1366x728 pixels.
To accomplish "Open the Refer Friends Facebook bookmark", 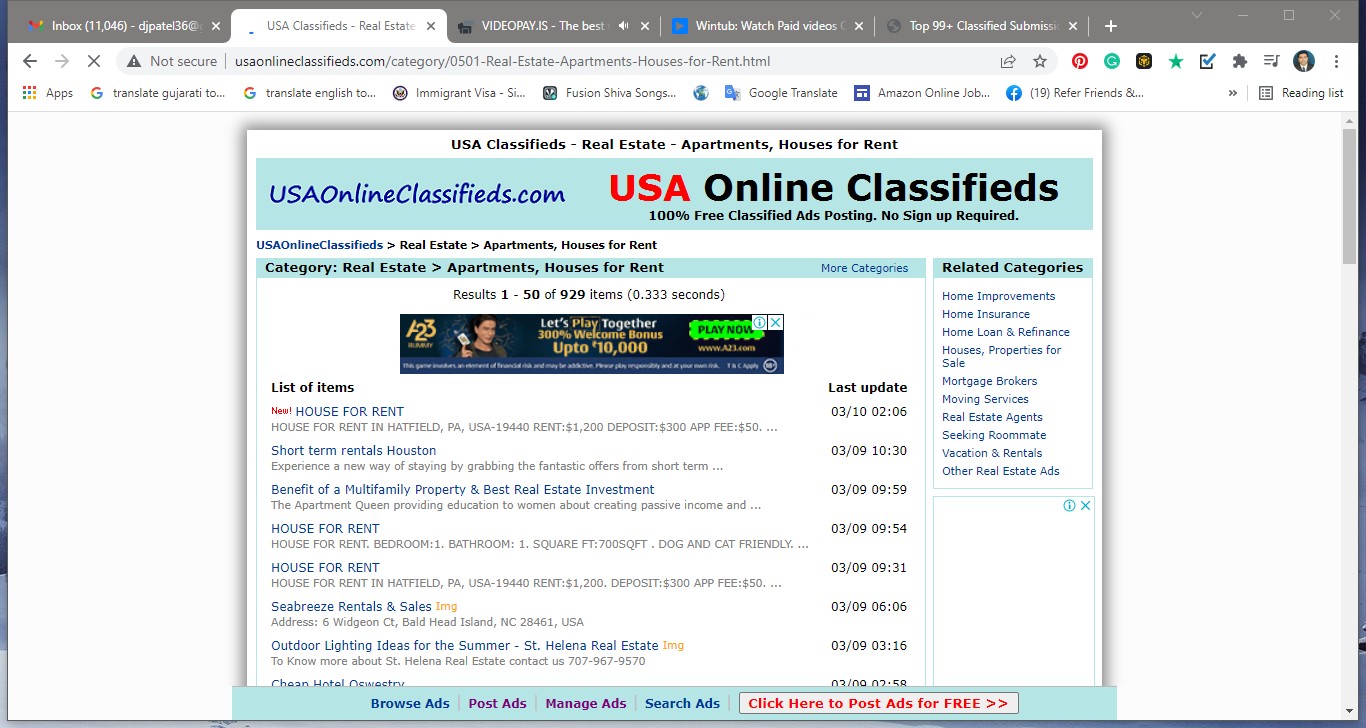I will [x=1075, y=93].
